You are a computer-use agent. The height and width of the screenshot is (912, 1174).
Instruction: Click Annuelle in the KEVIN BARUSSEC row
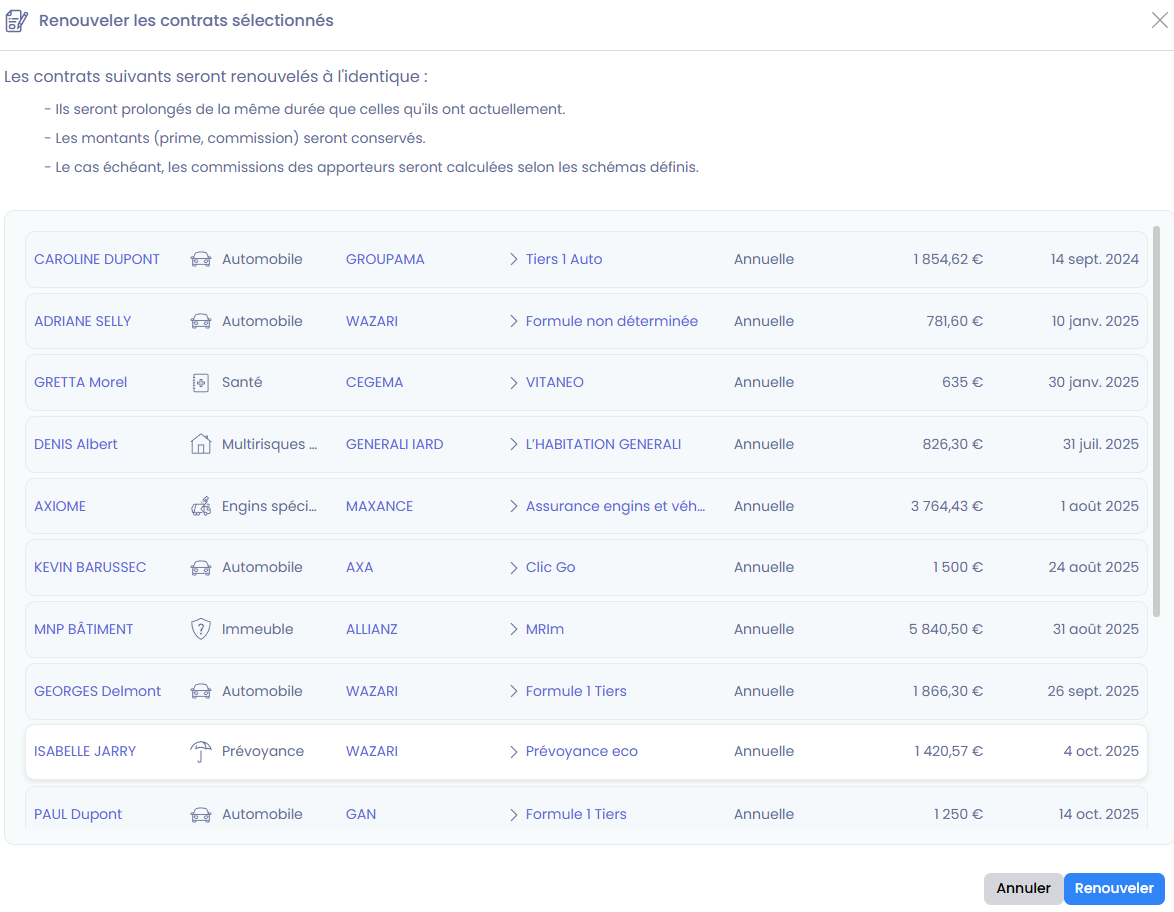pos(764,568)
